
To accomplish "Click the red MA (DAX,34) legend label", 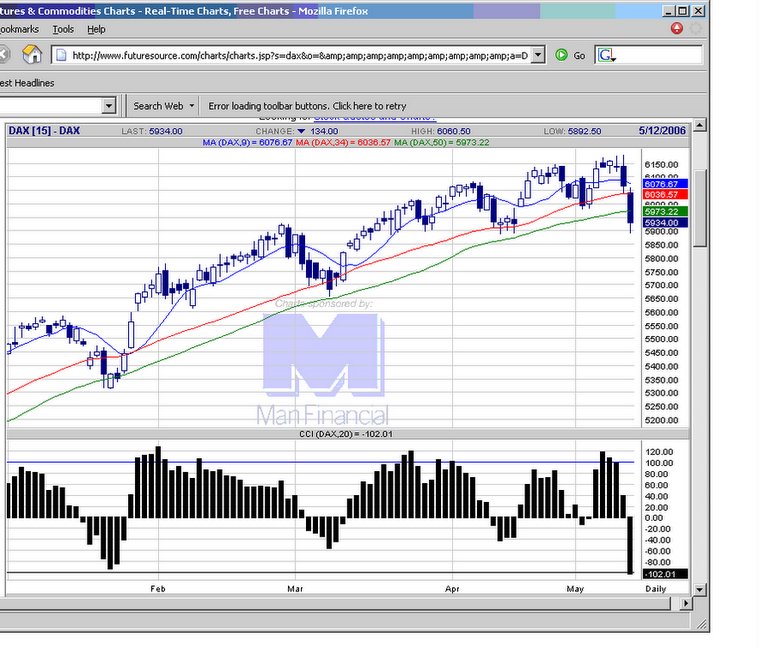I will (343, 143).
